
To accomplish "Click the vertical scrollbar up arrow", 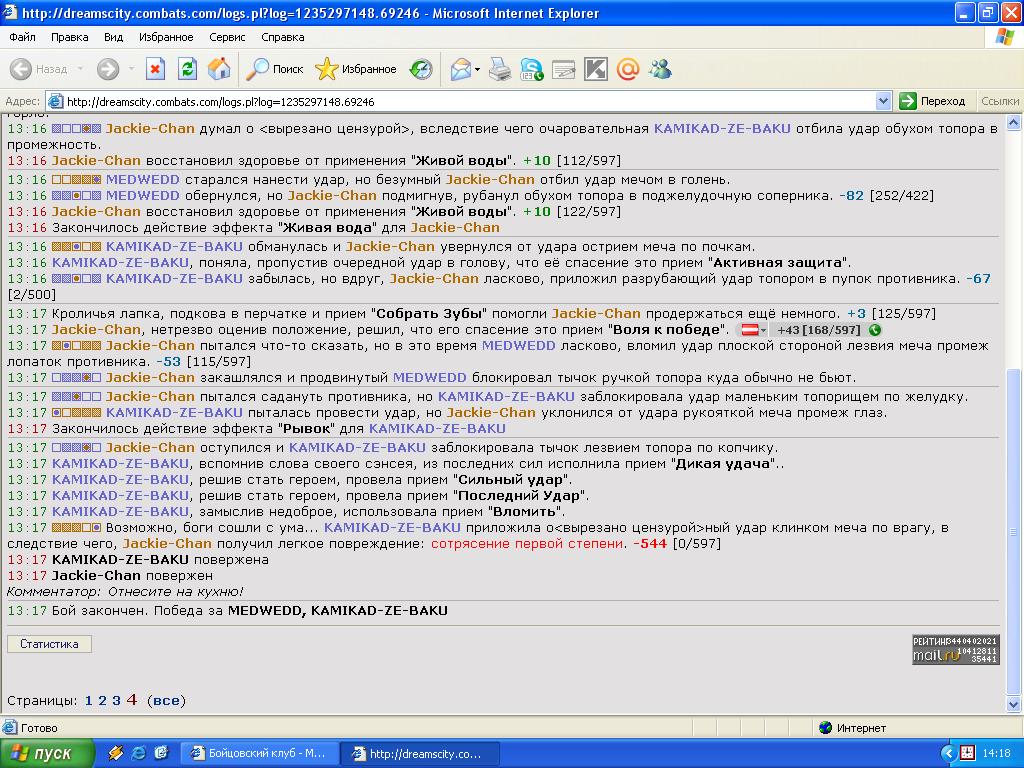I will 1014,123.
